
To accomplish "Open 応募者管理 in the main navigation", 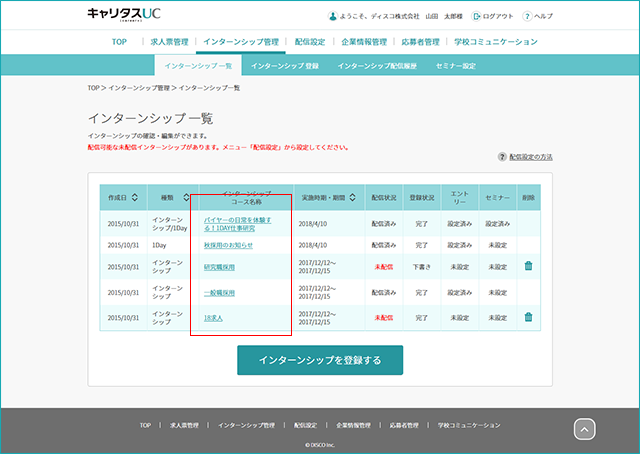I will click(420, 42).
